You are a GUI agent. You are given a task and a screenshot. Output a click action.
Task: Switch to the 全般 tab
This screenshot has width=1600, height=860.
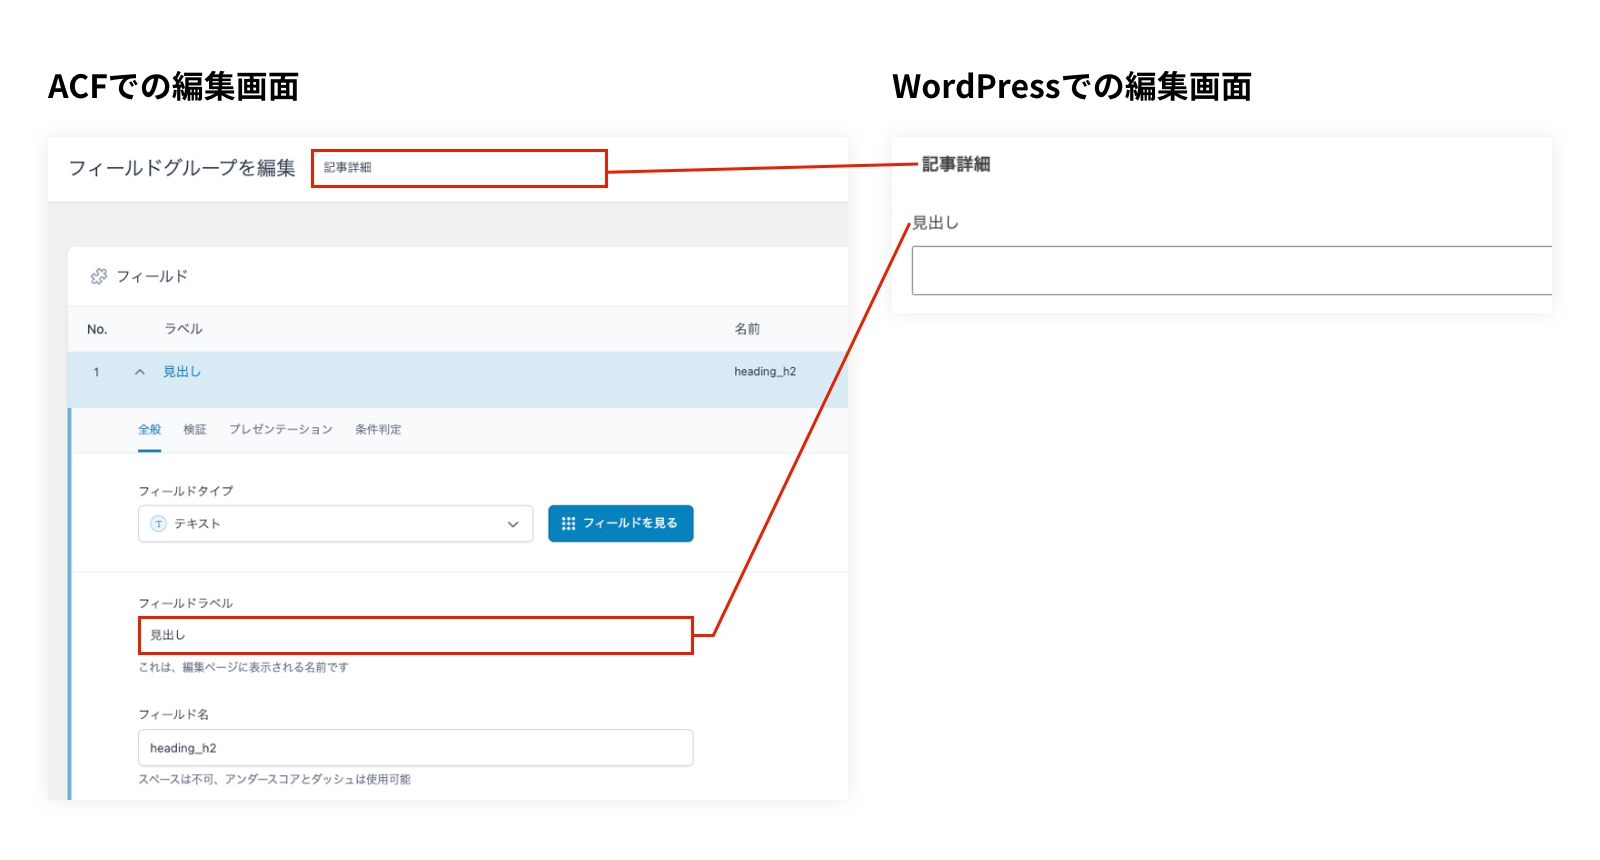click(x=149, y=429)
